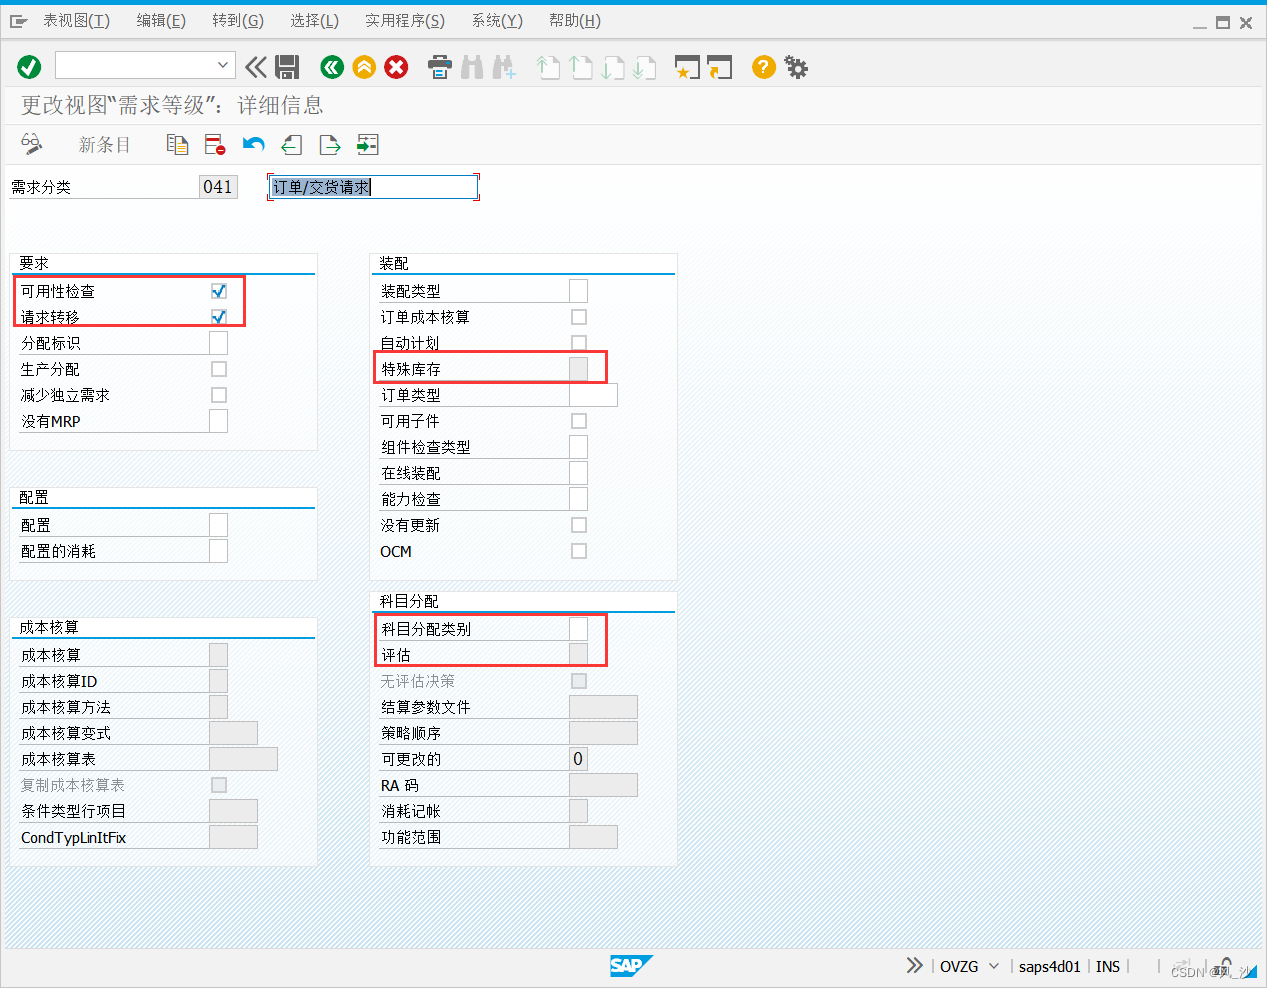Expand the OVZG transaction dropdown in status bar

(994, 966)
